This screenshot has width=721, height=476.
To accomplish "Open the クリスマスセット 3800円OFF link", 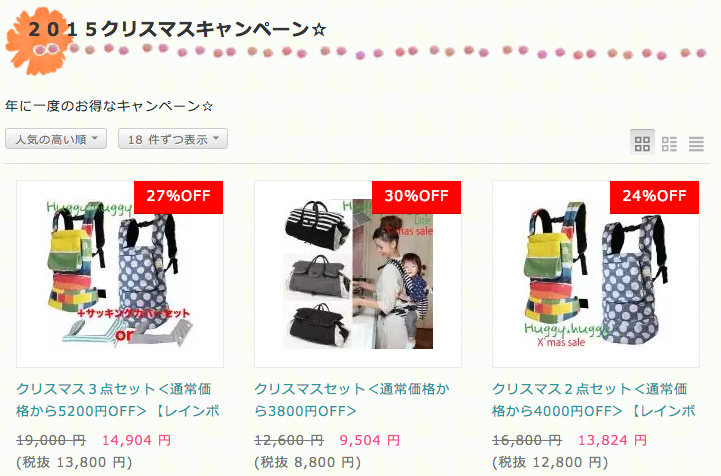I will pos(352,400).
